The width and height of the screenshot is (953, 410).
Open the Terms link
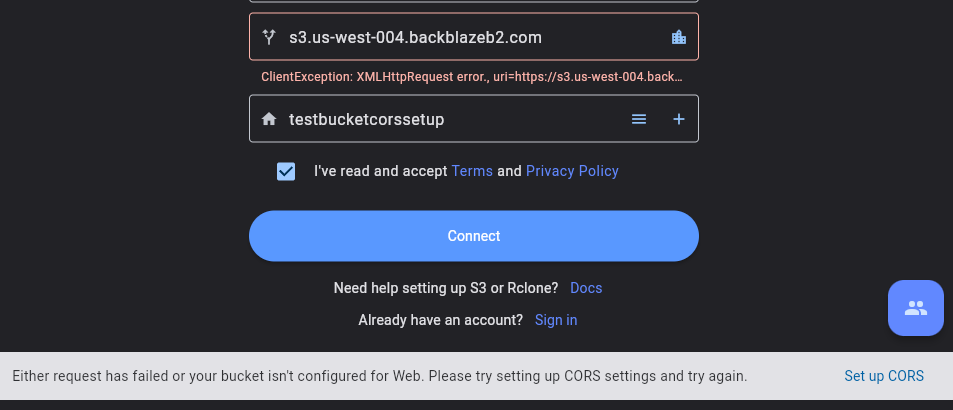tap(472, 171)
